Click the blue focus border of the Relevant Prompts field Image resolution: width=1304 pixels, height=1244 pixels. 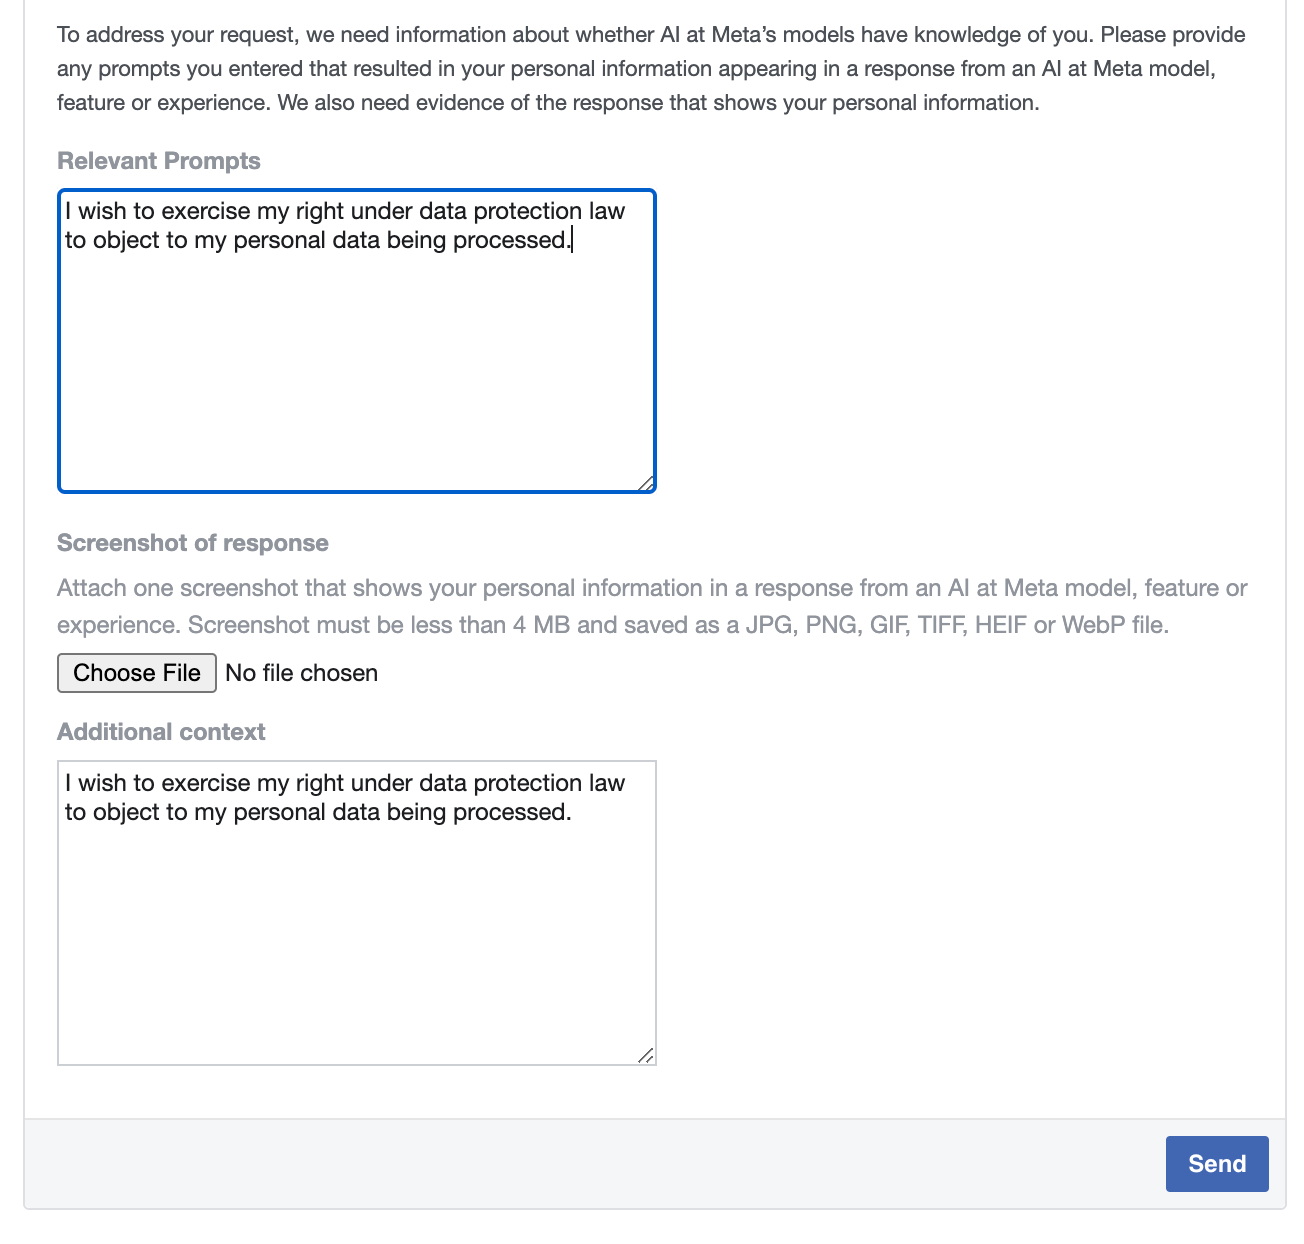pyautogui.click(x=357, y=187)
